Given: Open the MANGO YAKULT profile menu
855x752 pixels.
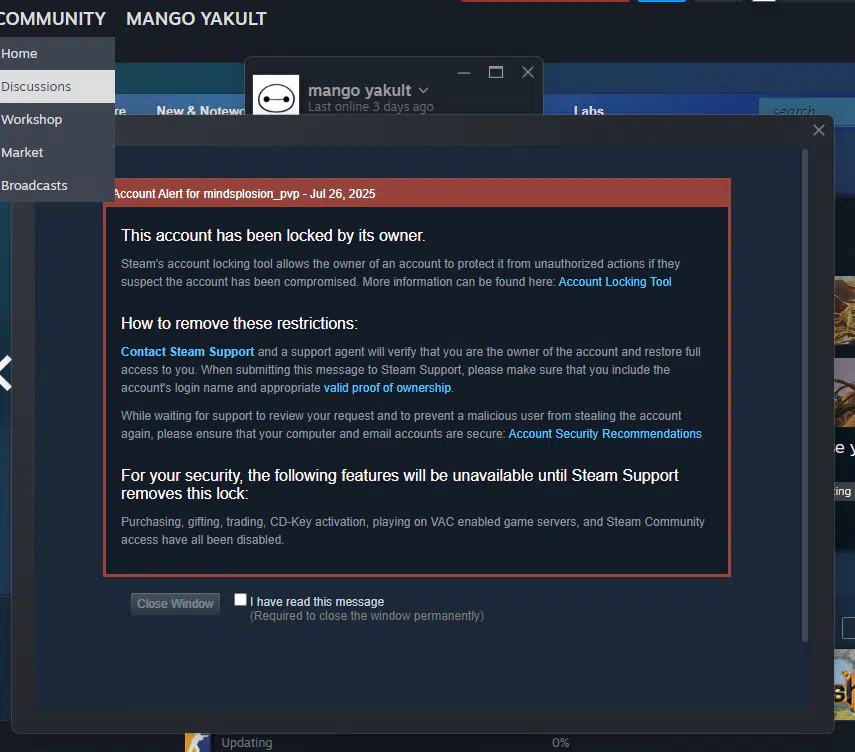Looking at the screenshot, I should (x=196, y=19).
